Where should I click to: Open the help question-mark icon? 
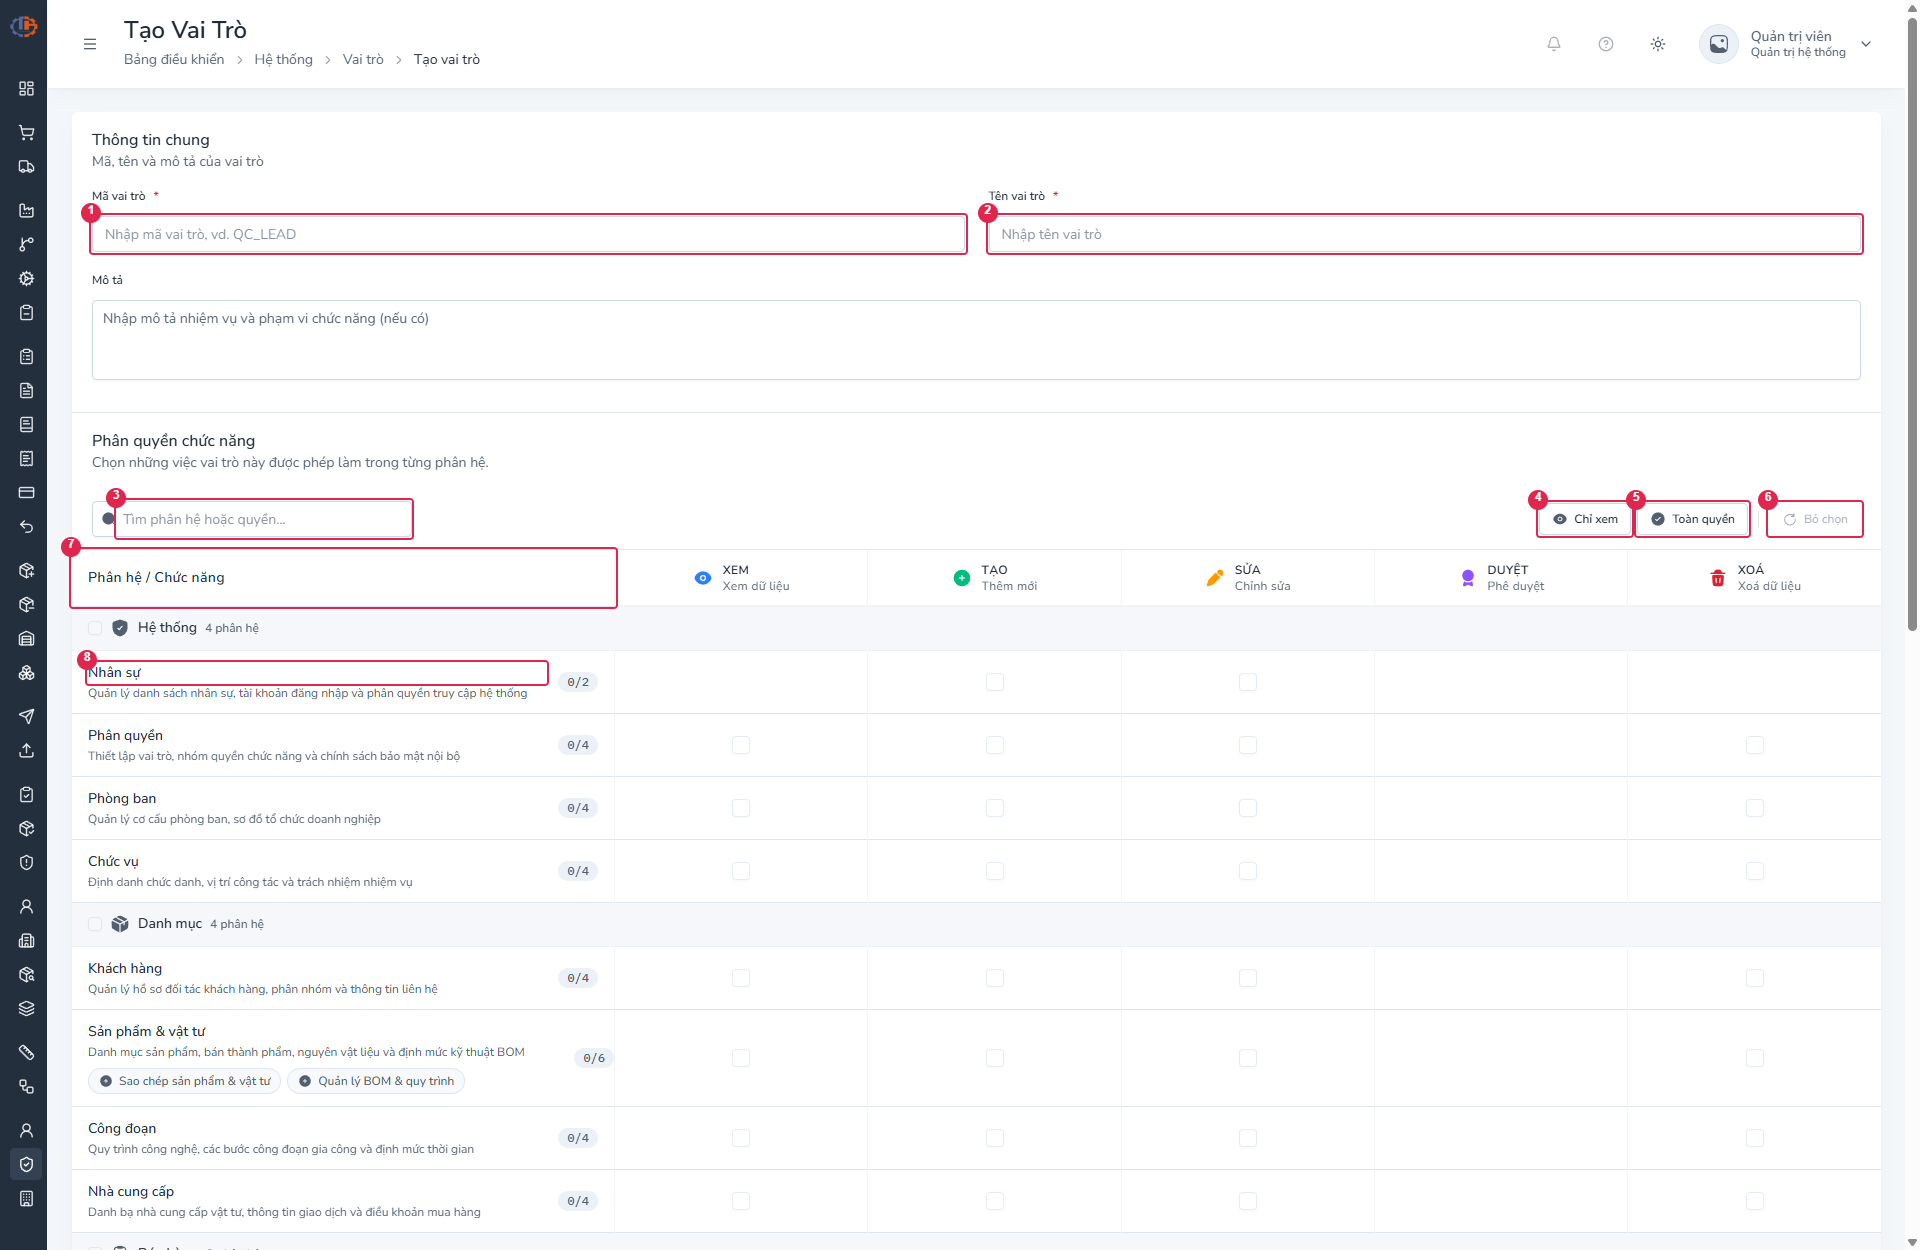(1606, 44)
